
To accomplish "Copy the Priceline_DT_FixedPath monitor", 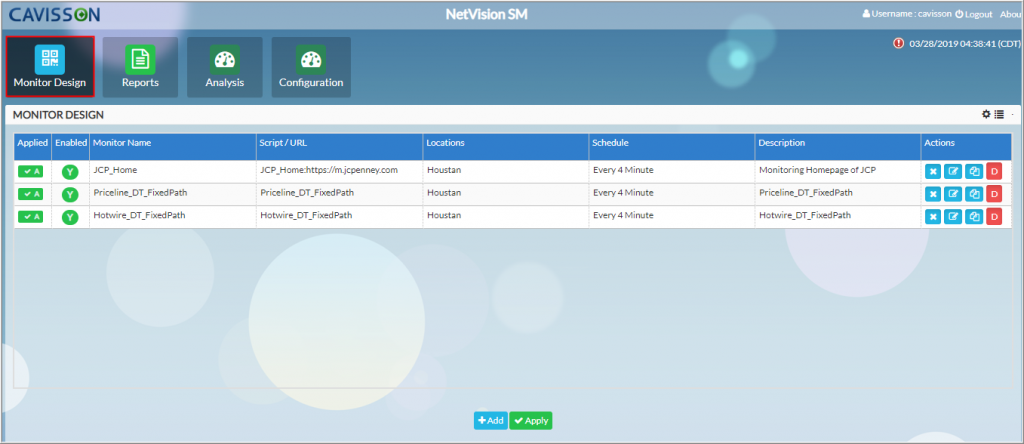I will (973, 194).
